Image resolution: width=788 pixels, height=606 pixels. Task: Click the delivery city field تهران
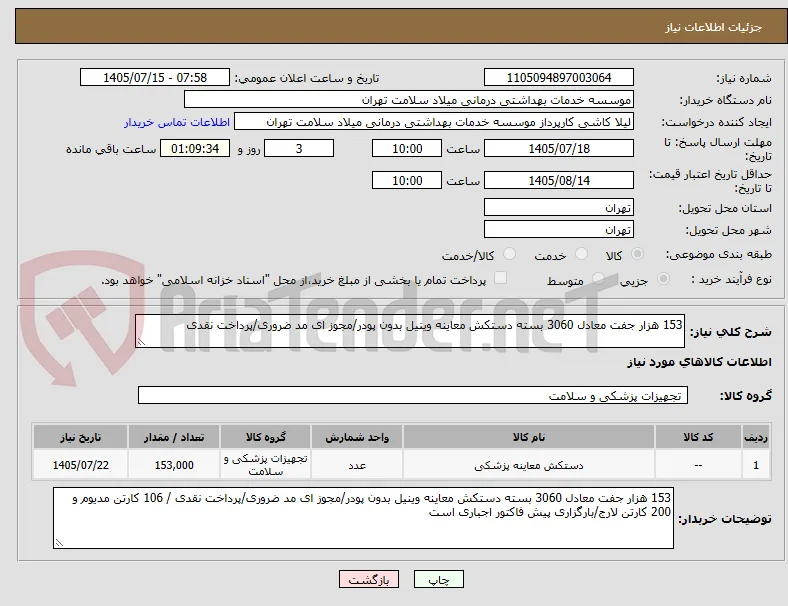559,230
